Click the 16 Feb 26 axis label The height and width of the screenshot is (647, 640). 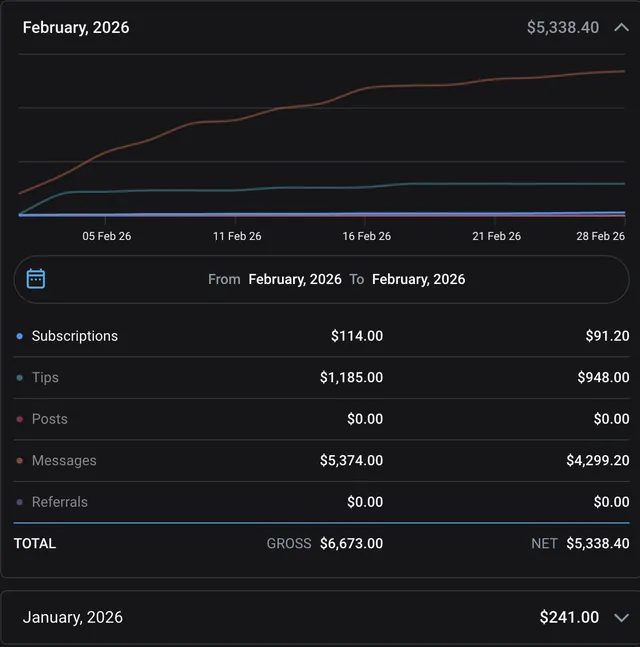click(366, 236)
